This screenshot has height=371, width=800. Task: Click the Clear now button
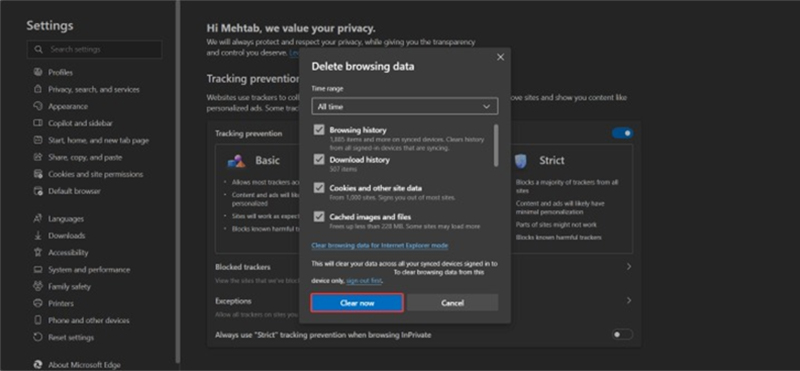[x=357, y=303]
